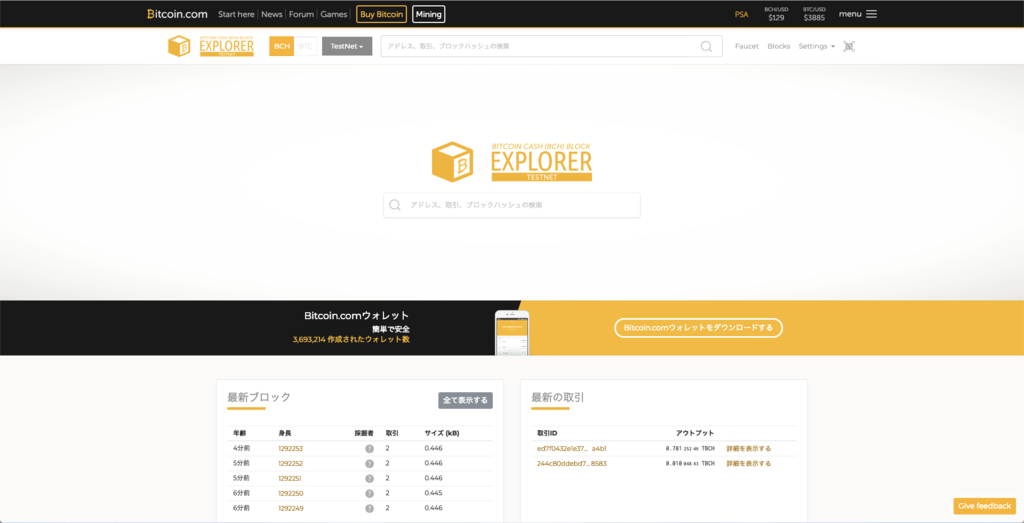Click the Mining button
Image resolution: width=1024 pixels, height=523 pixels.
point(428,14)
